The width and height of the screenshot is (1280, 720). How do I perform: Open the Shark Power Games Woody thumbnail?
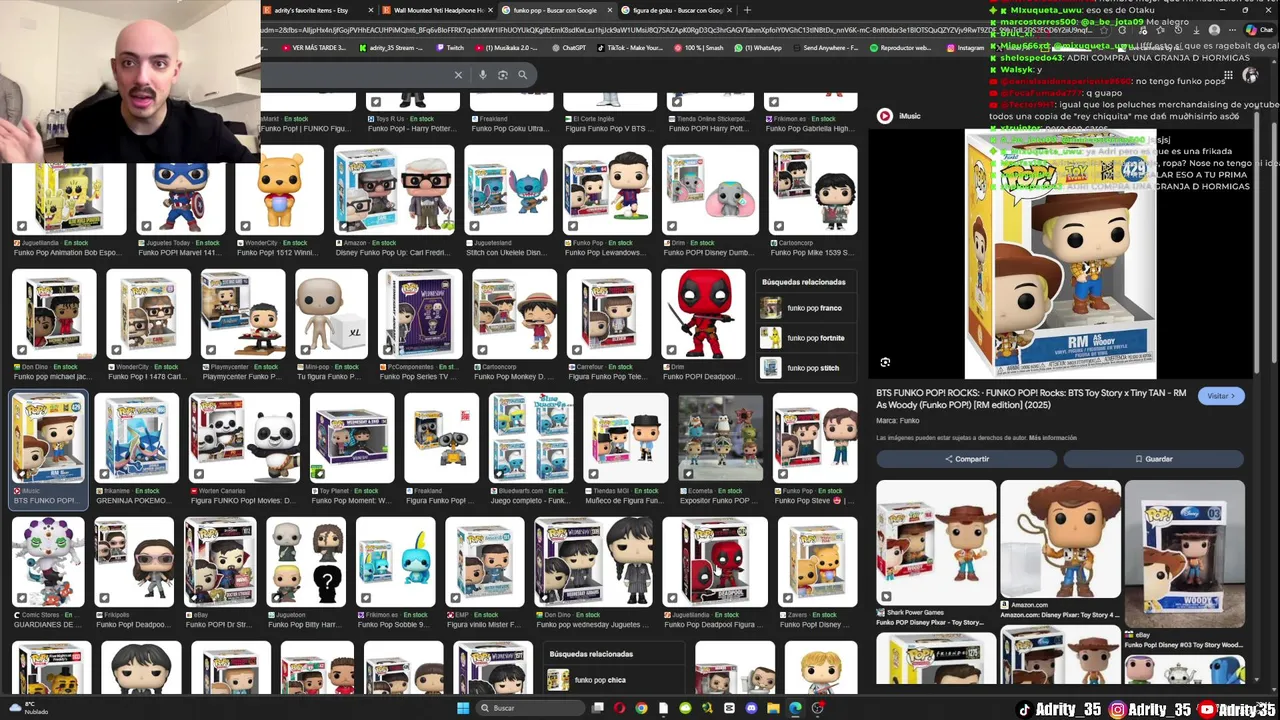click(x=936, y=543)
